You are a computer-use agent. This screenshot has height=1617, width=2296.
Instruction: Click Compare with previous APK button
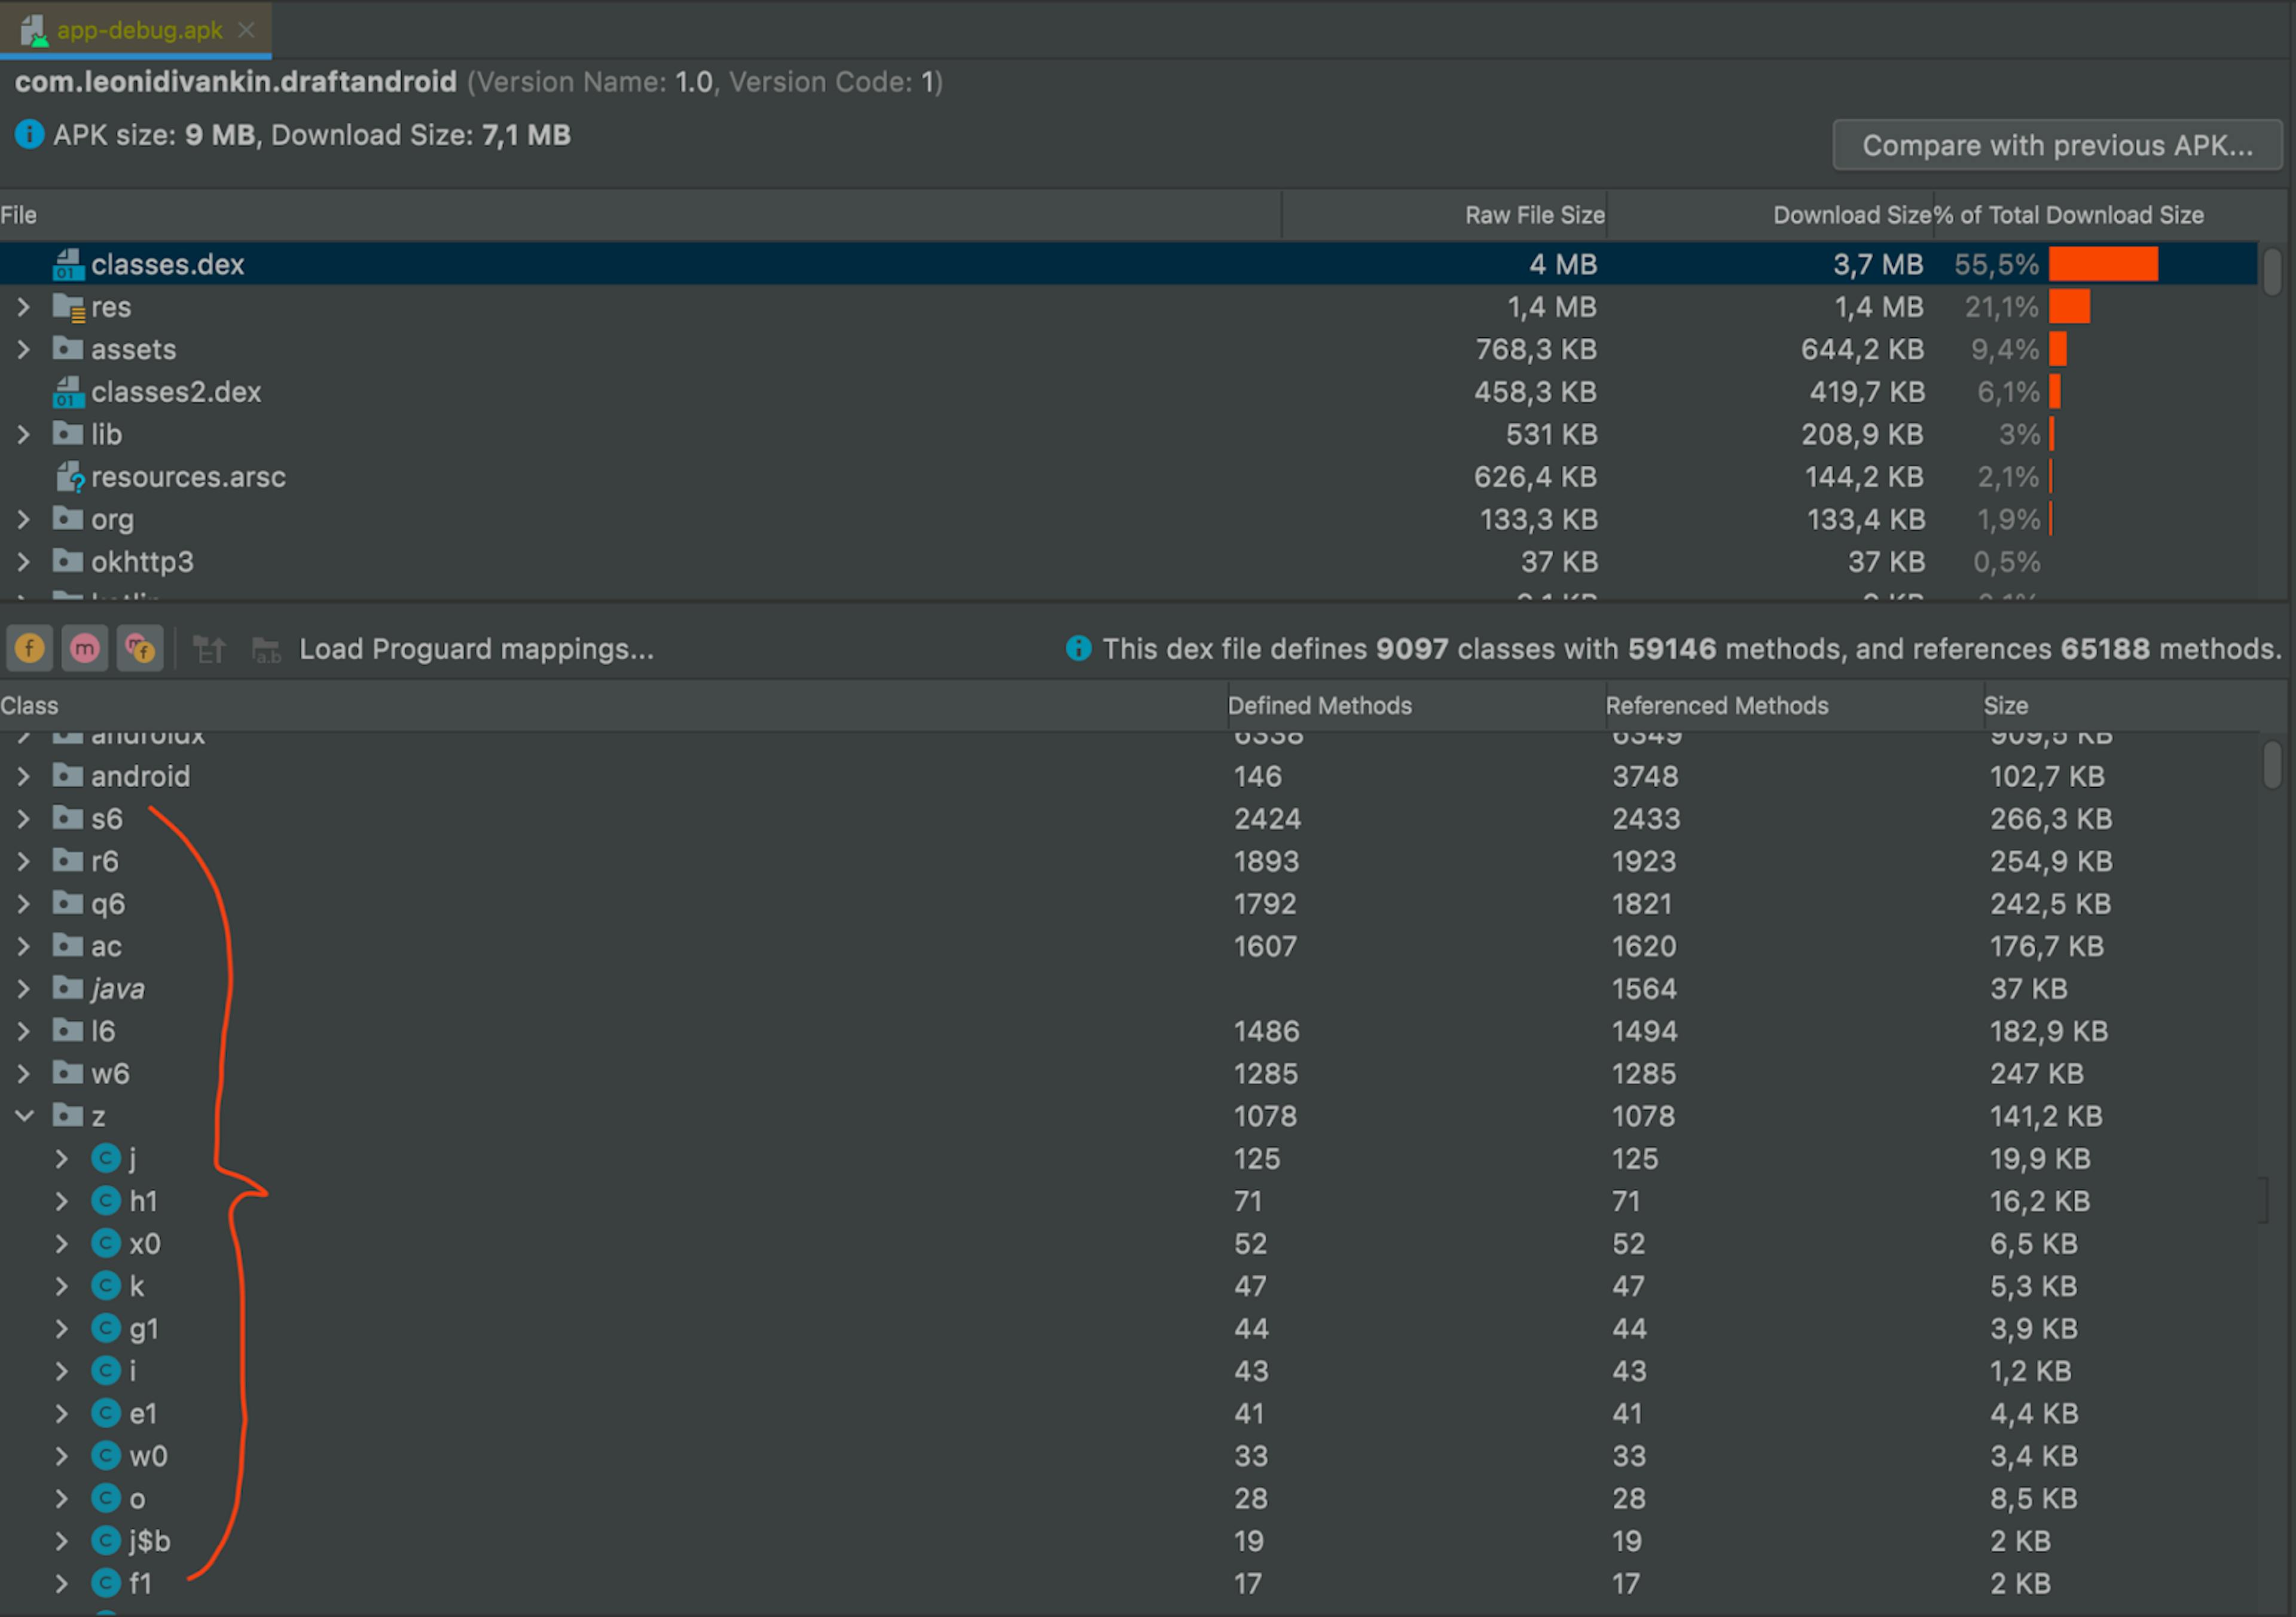pyautogui.click(x=2056, y=146)
